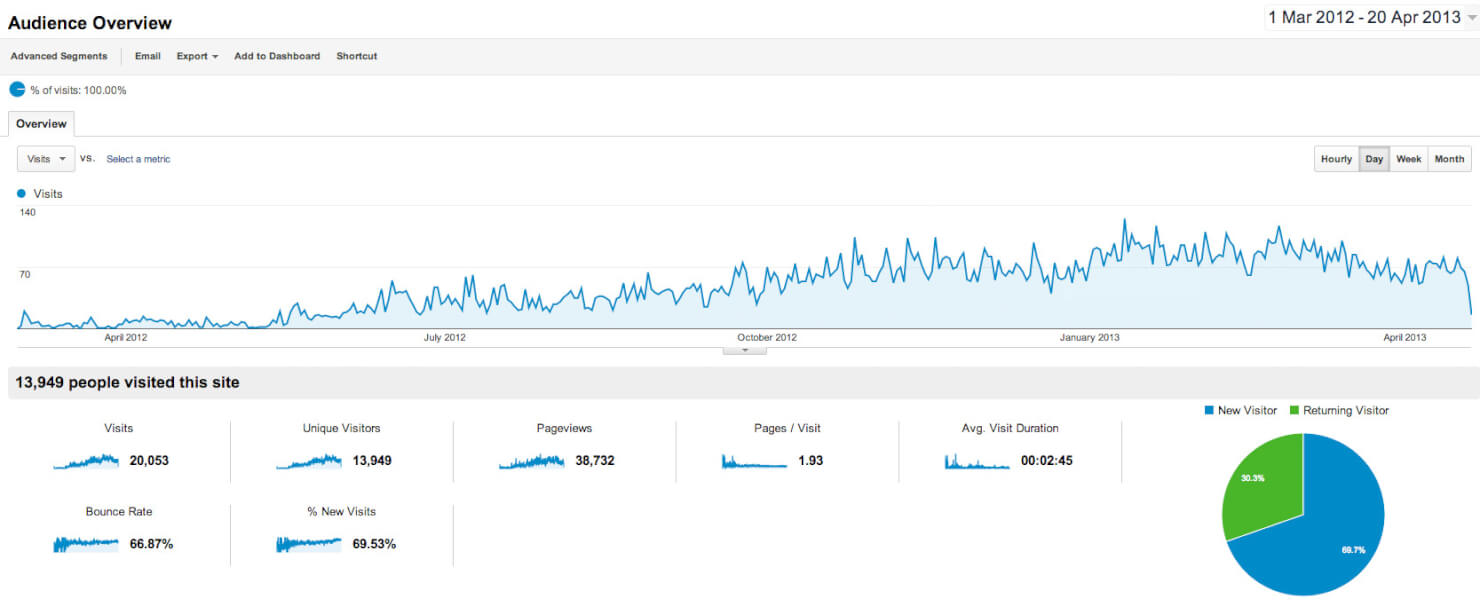This screenshot has width=1480, height=607.
Task: Add report to Dashboard
Action: pos(277,56)
